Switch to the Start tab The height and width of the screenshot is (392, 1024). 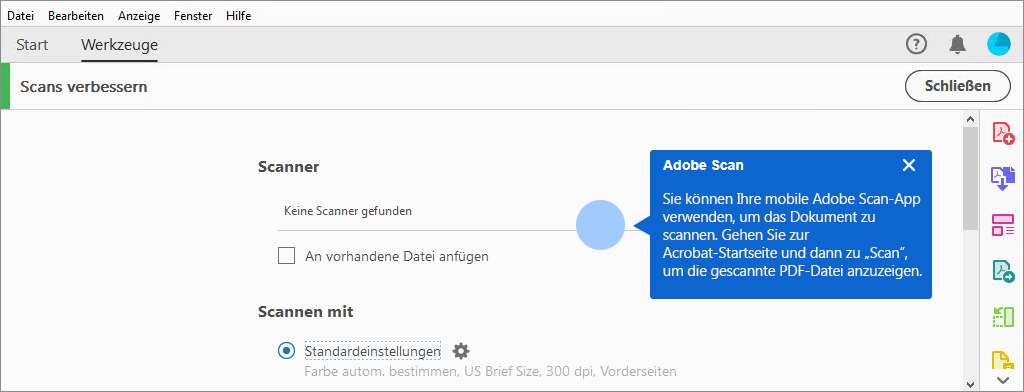[32, 45]
